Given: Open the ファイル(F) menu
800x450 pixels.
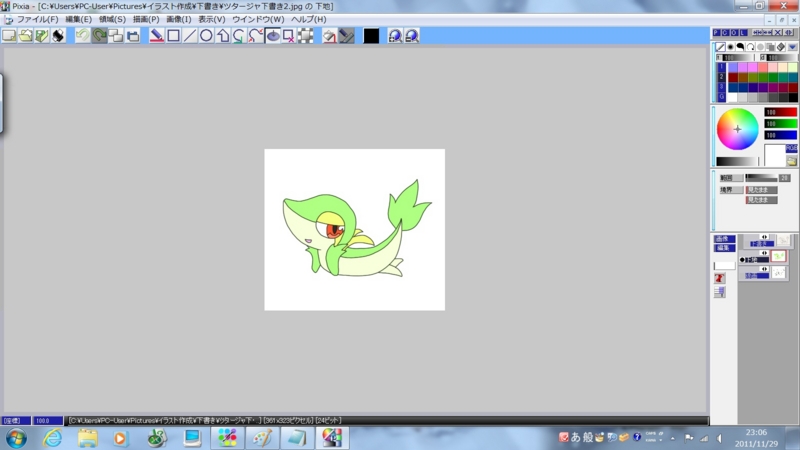Looking at the screenshot, I should [38, 19].
